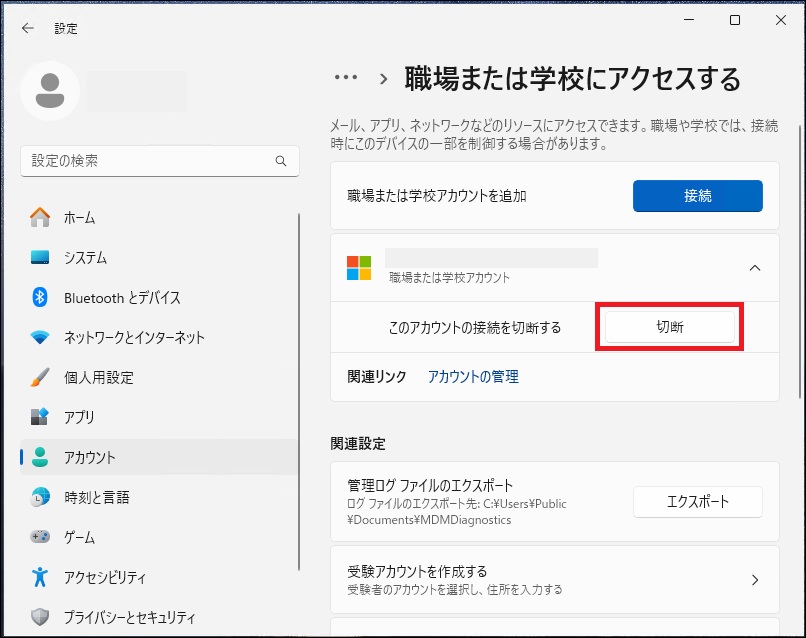806x638 pixels.
Task: Open the breadcrumb ellipsis menu
Action: point(346,78)
